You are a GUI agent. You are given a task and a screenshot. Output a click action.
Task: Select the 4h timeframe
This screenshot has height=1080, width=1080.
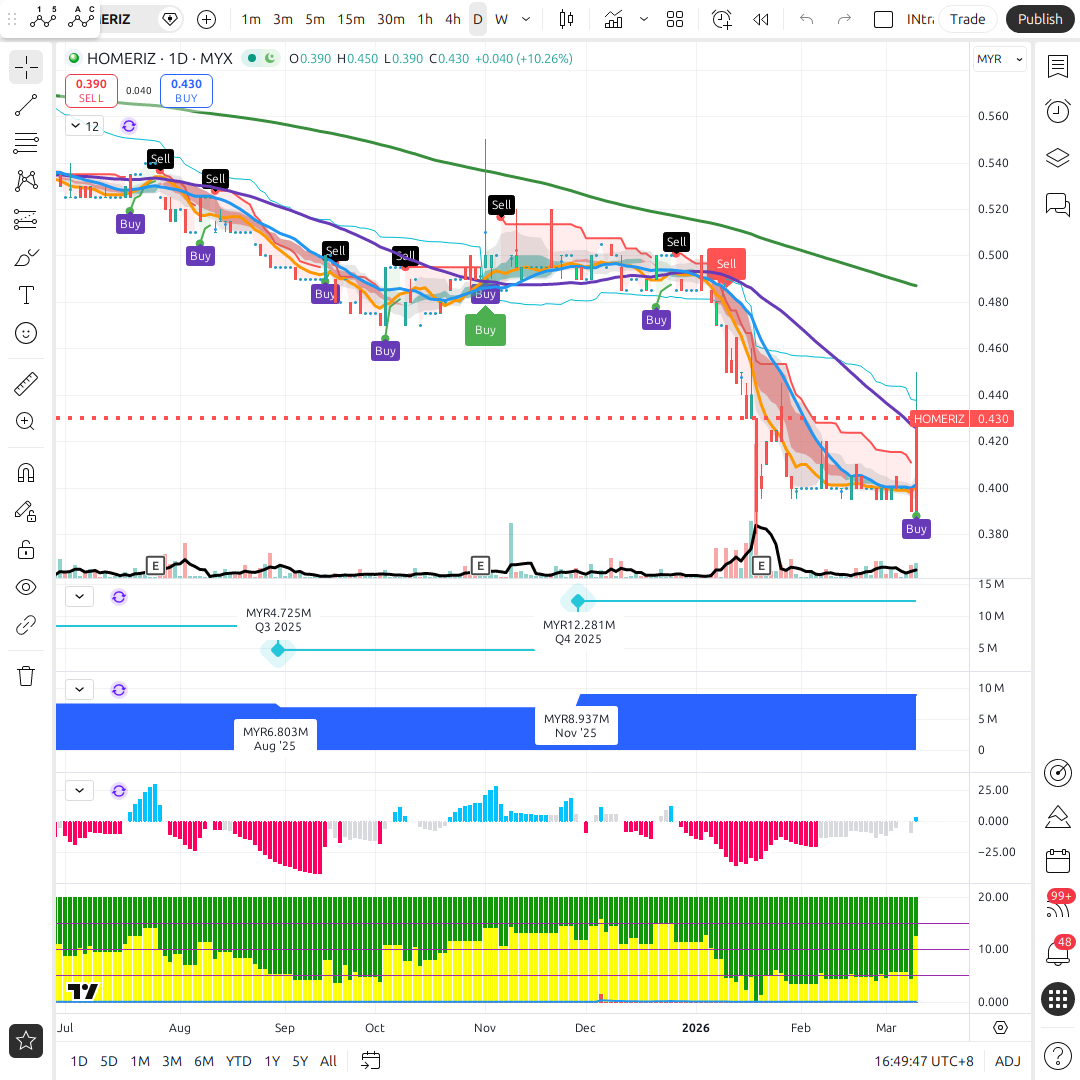coord(453,19)
